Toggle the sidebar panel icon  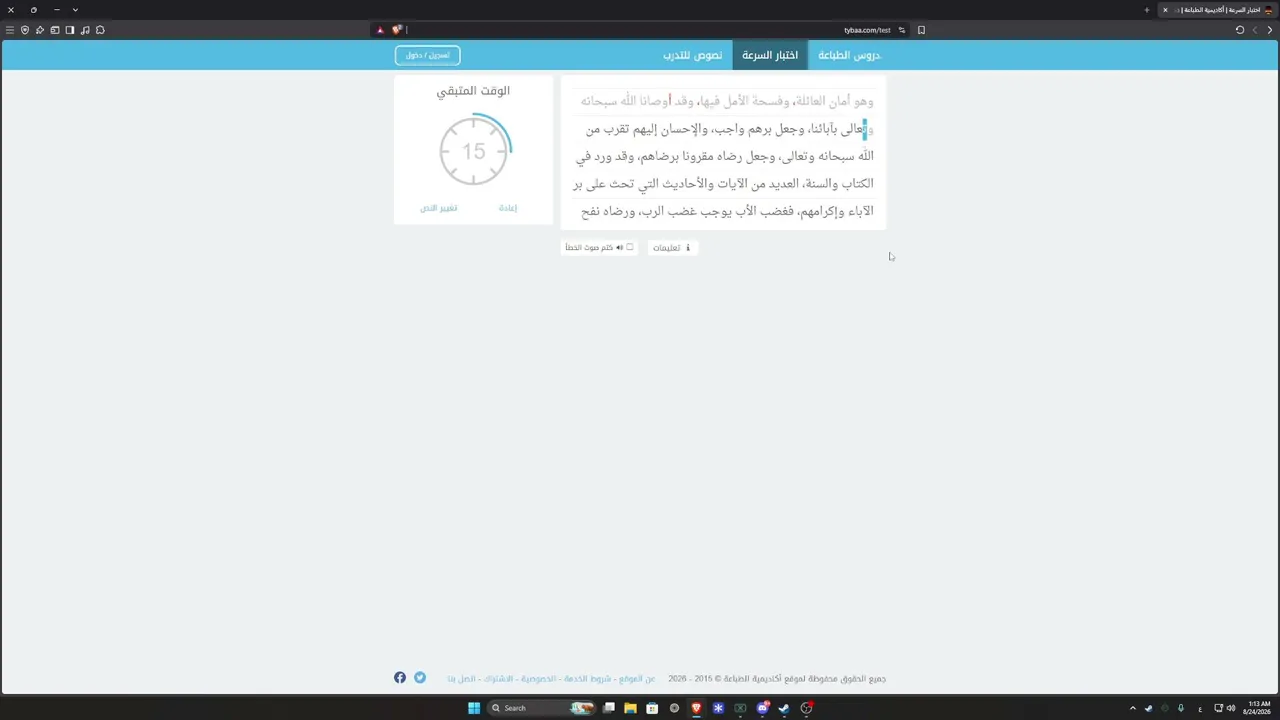tap(70, 30)
